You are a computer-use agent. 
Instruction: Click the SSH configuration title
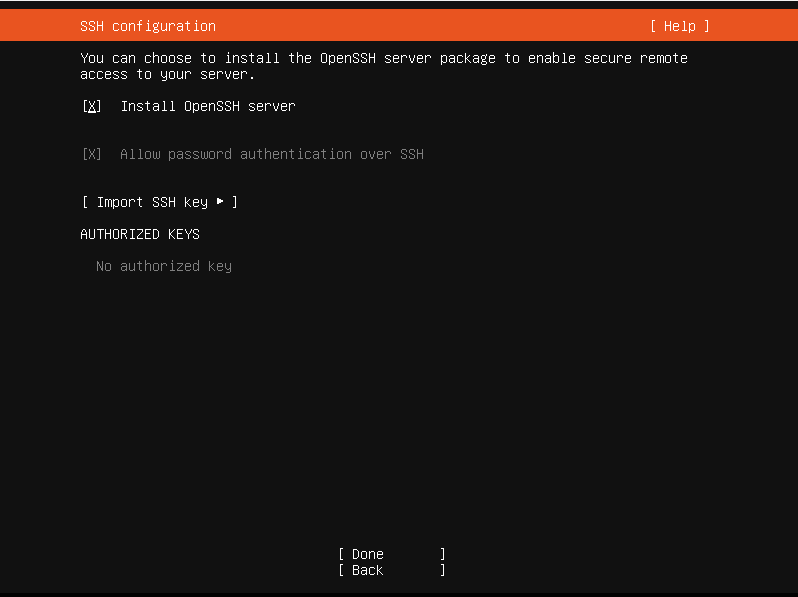tap(148, 26)
